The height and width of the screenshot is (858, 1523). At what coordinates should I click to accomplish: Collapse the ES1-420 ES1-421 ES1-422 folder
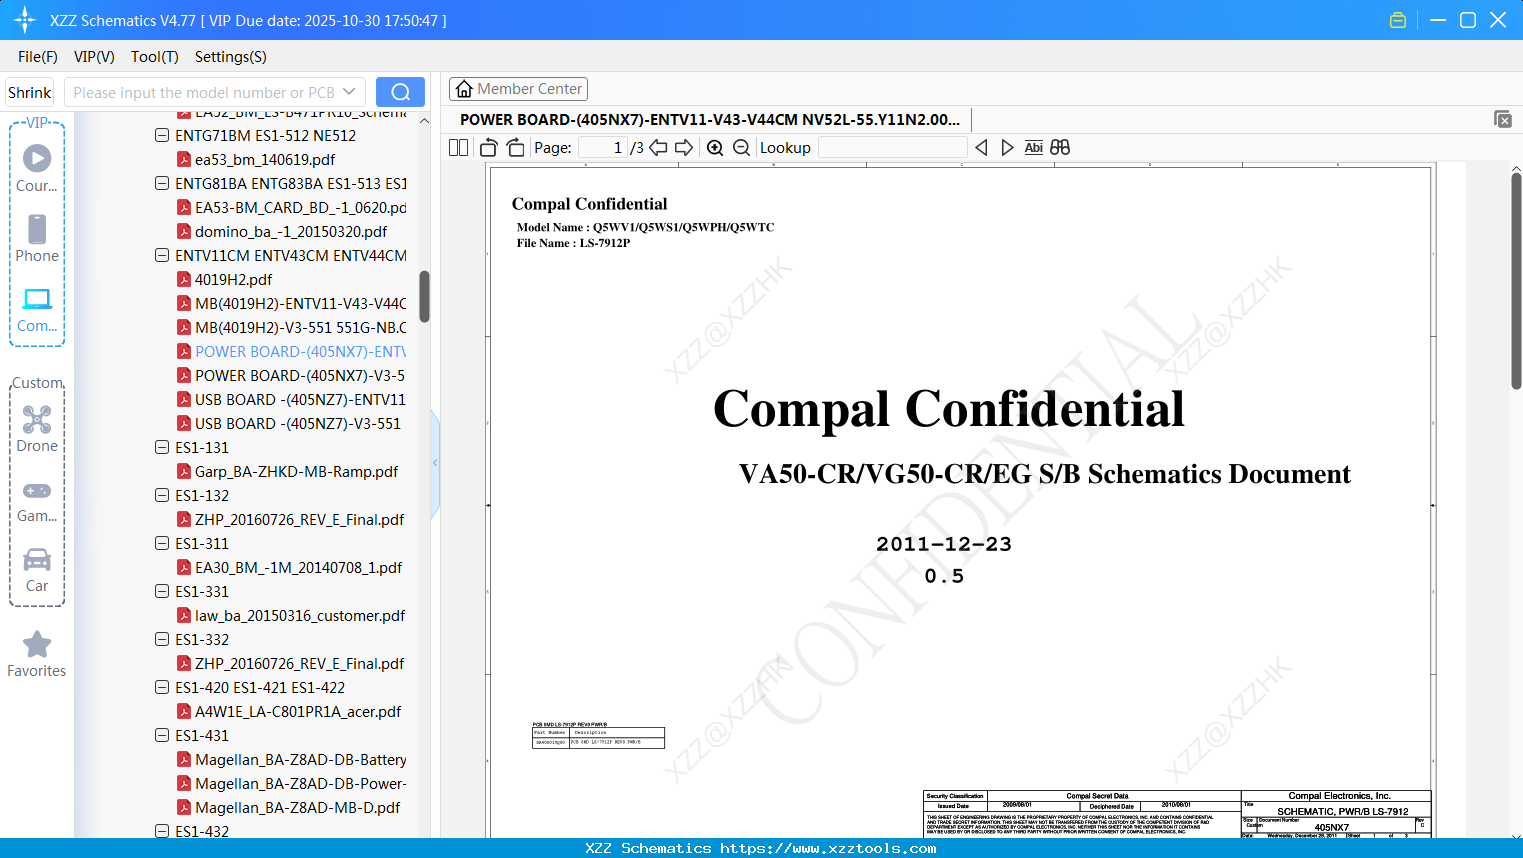[x=162, y=687]
